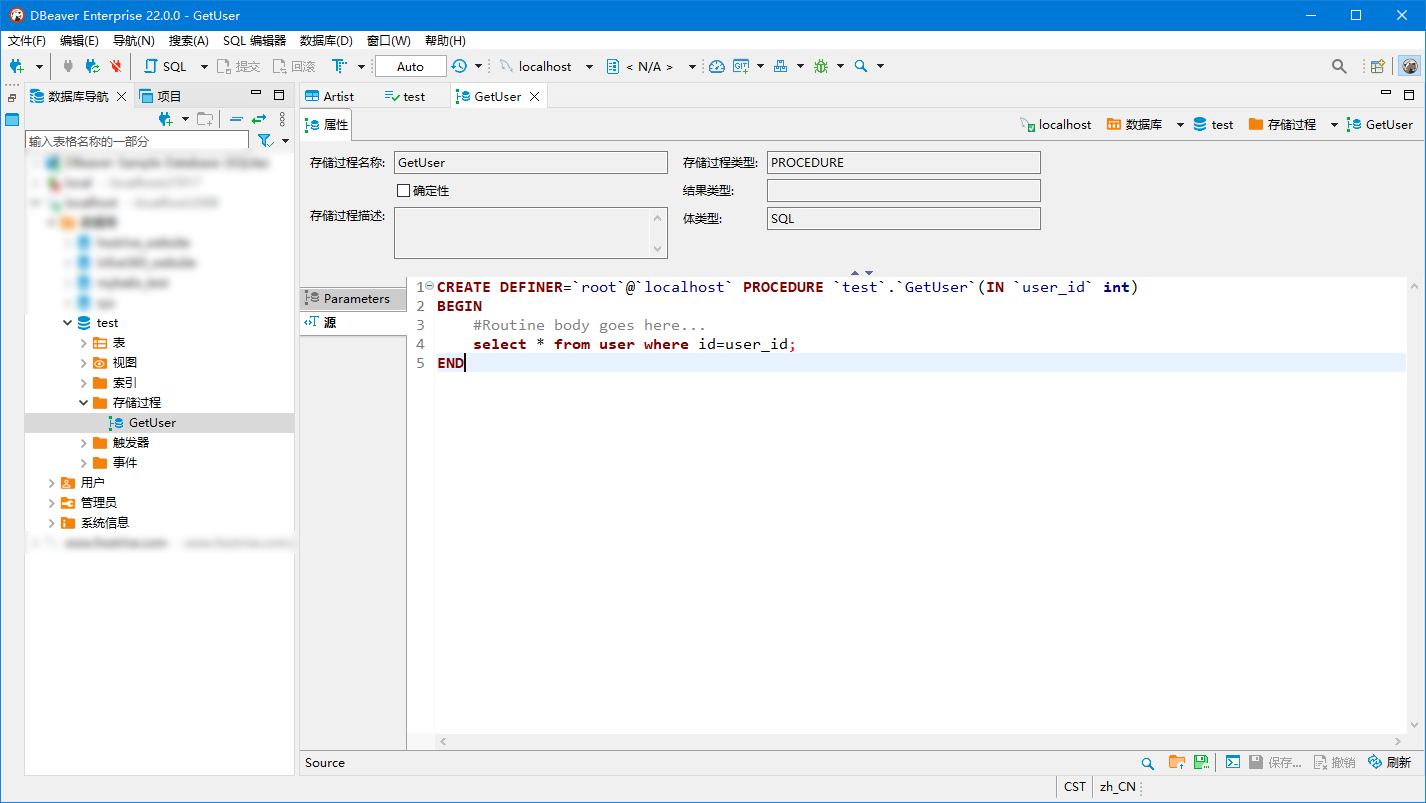Click the Connect plug icon in toolbar
Screen dimensions: 1426x803
click(x=68, y=66)
